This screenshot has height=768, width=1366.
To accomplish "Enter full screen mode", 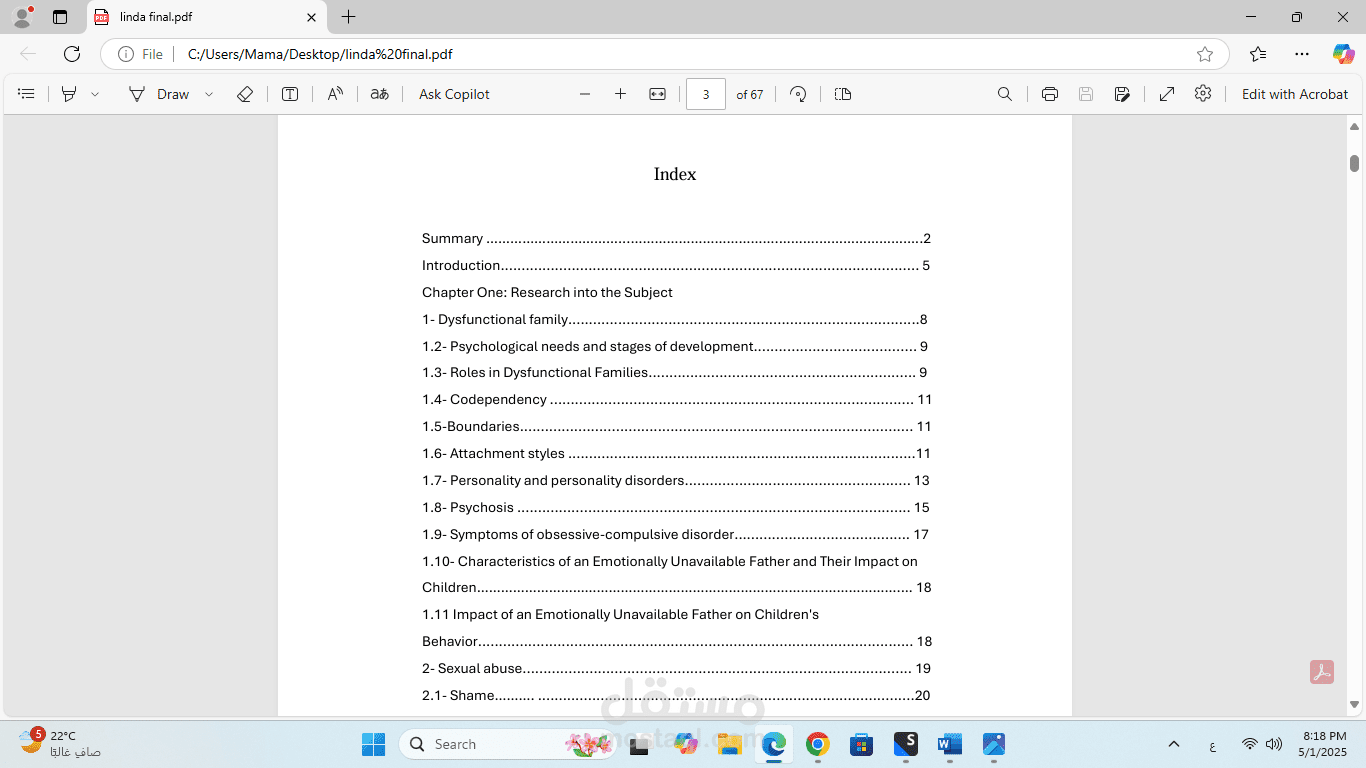I will coord(1167,94).
